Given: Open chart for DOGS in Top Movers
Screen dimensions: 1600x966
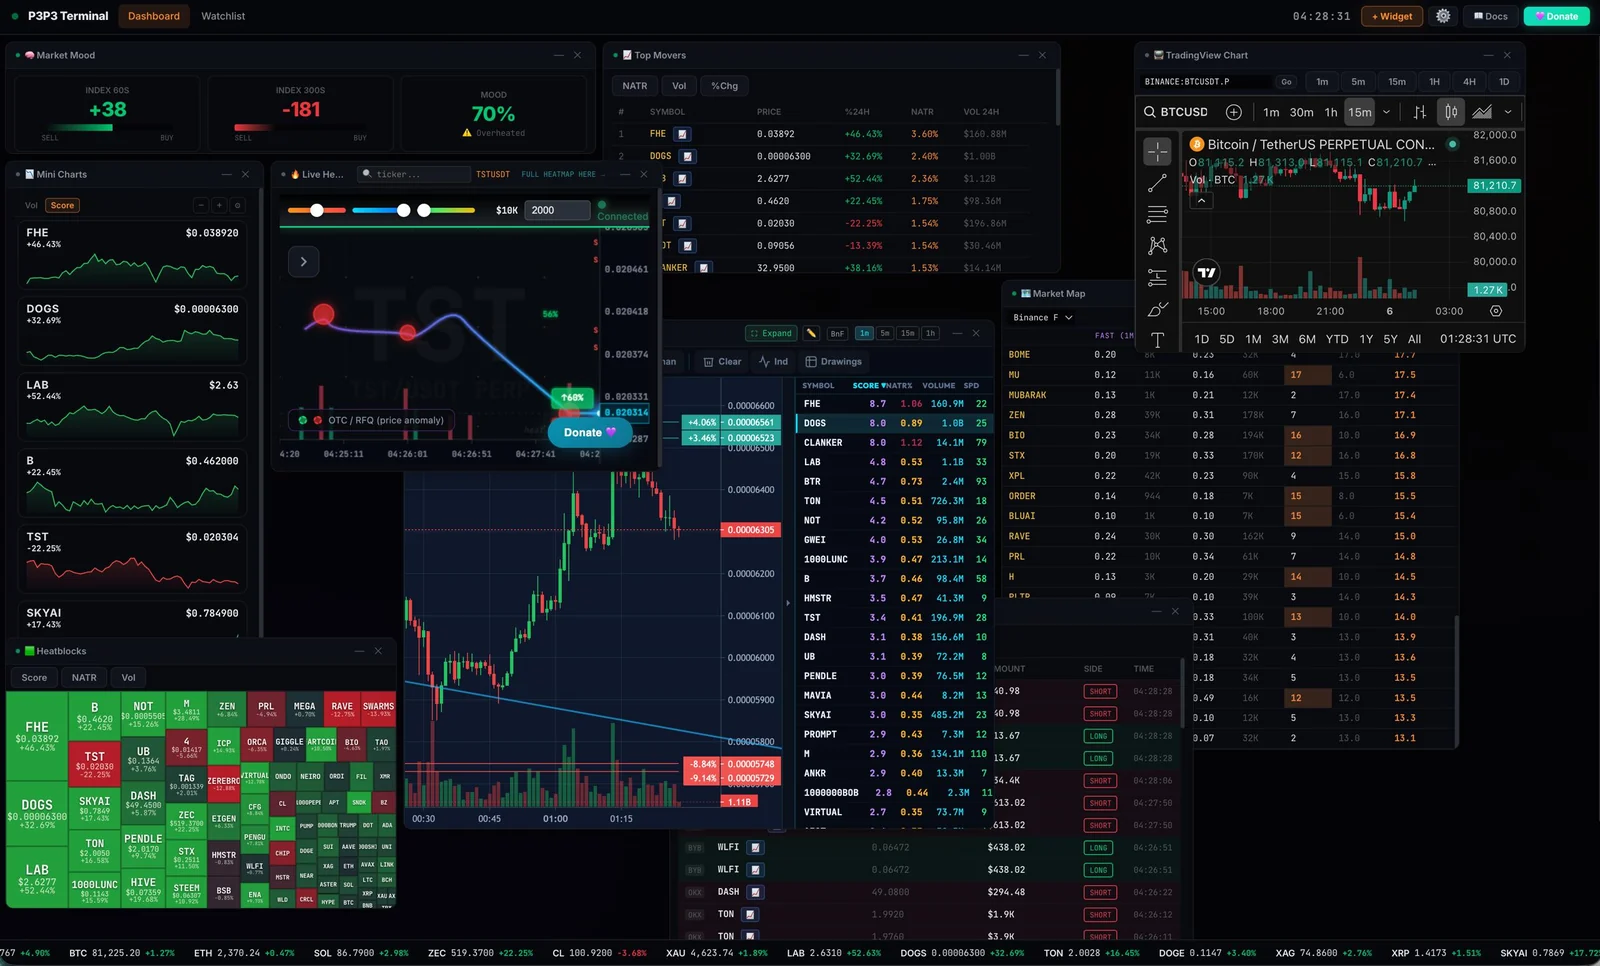Looking at the screenshot, I should pyautogui.click(x=688, y=156).
